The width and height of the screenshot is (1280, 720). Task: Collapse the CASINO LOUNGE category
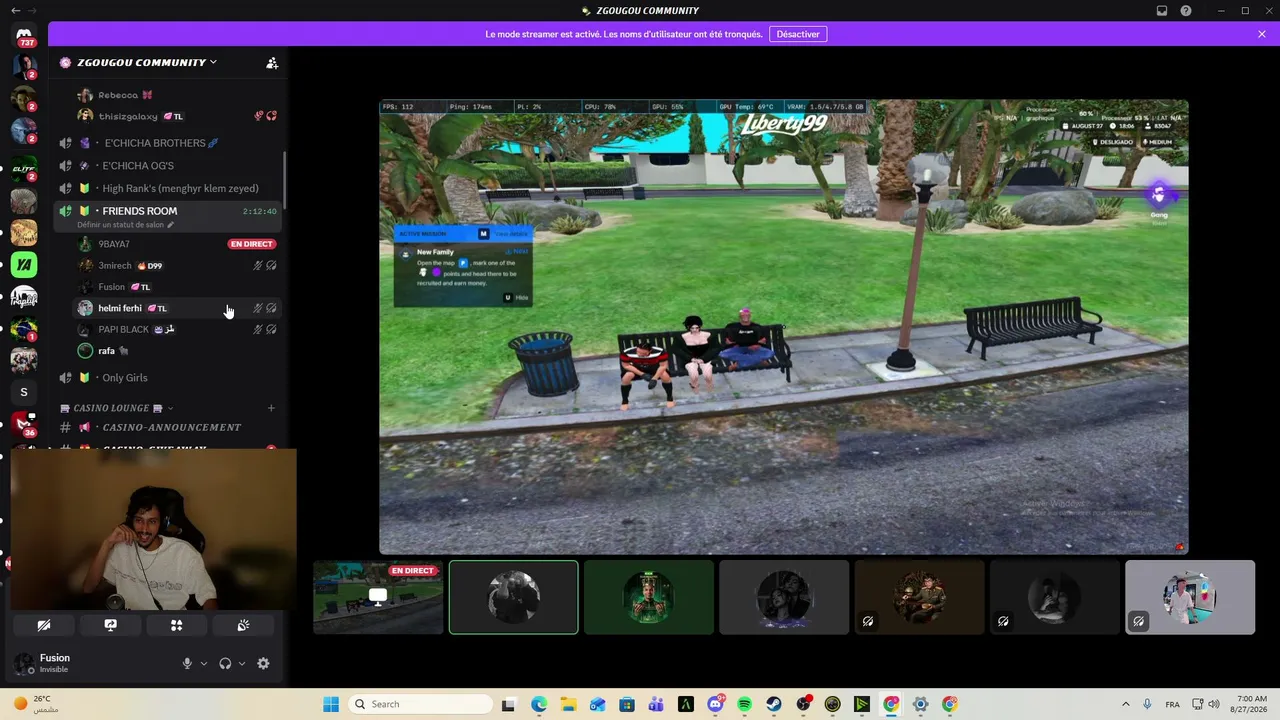[117, 408]
